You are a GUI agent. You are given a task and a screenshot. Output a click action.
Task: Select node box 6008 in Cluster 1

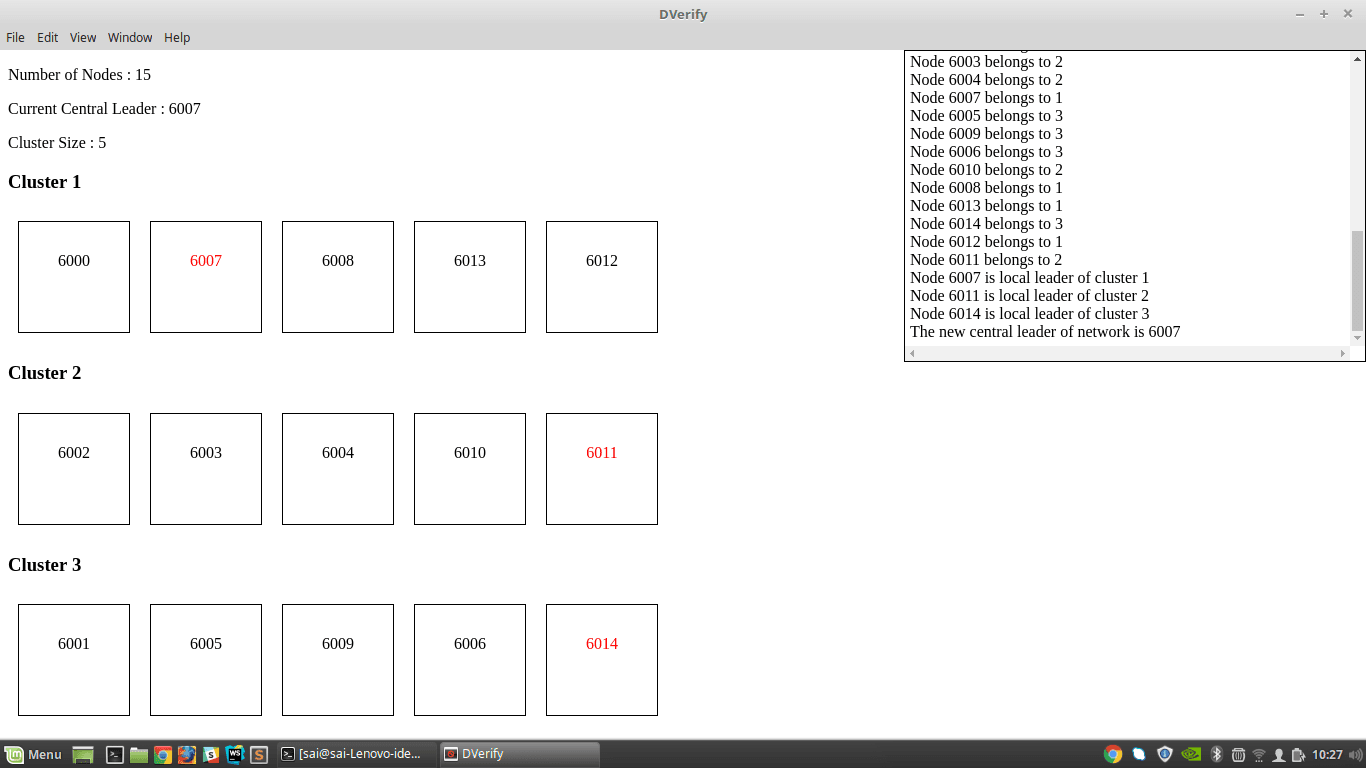click(338, 277)
